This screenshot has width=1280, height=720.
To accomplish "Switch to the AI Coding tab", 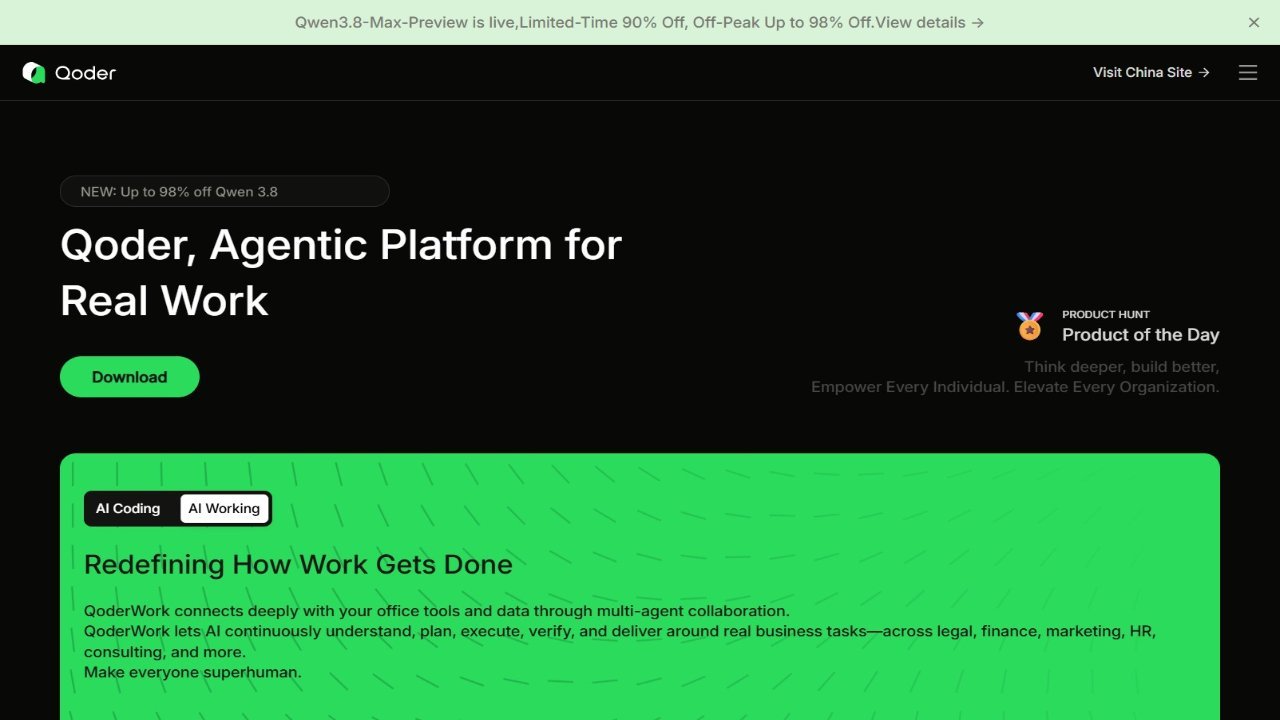I will [x=128, y=508].
